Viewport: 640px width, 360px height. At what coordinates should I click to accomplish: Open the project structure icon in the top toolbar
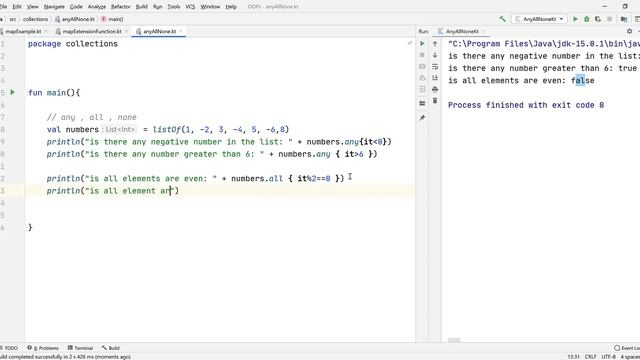tap(624, 19)
